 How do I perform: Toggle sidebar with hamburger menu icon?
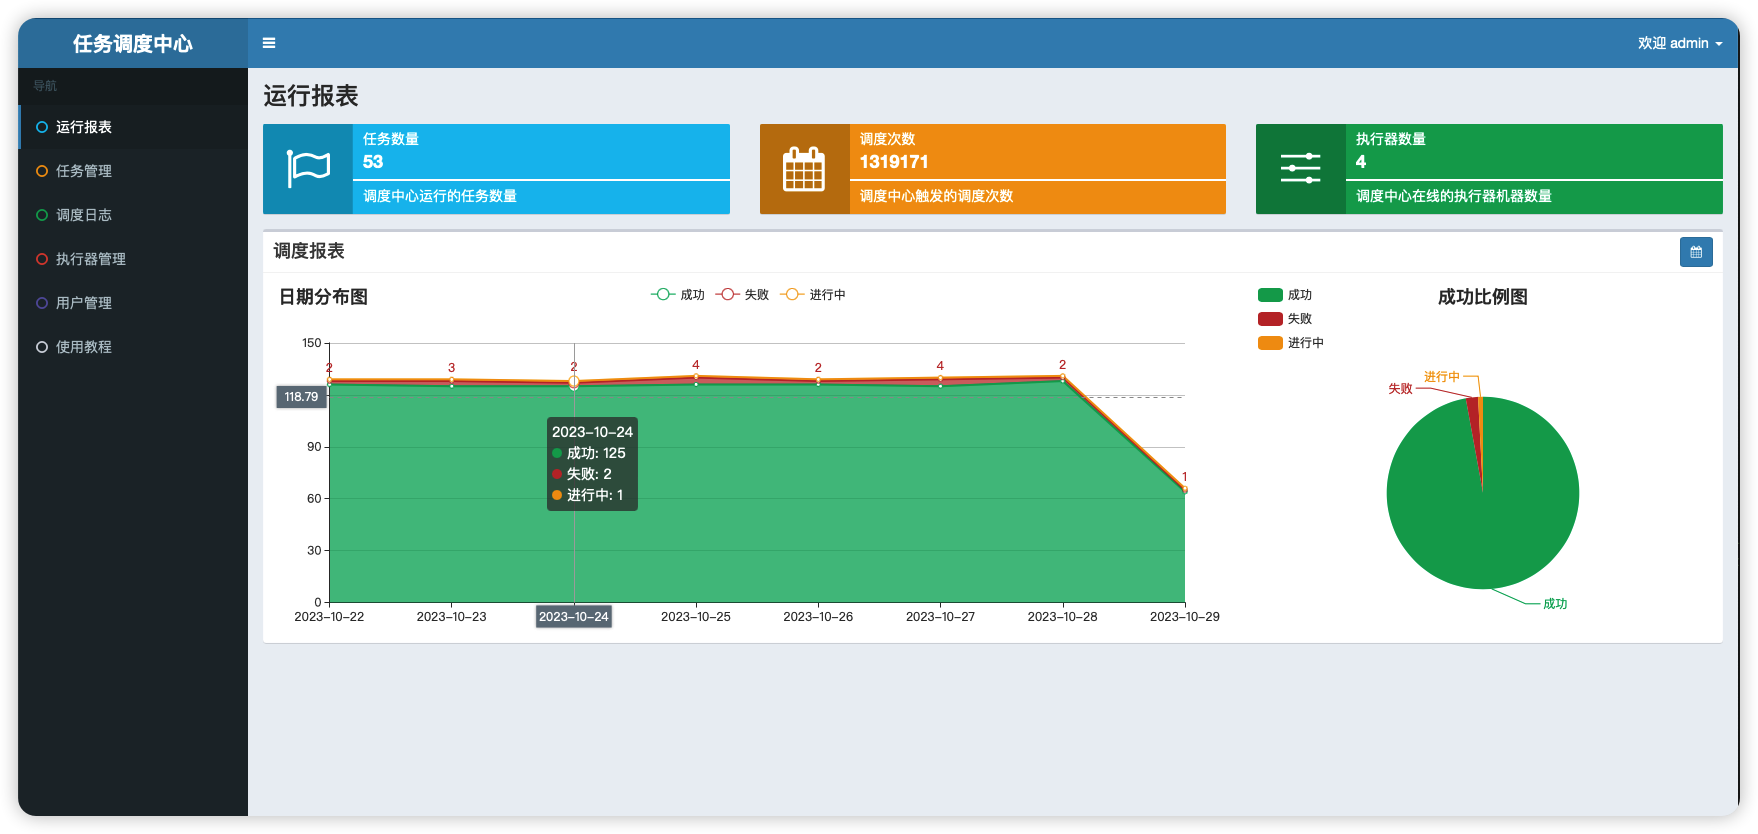(x=269, y=43)
